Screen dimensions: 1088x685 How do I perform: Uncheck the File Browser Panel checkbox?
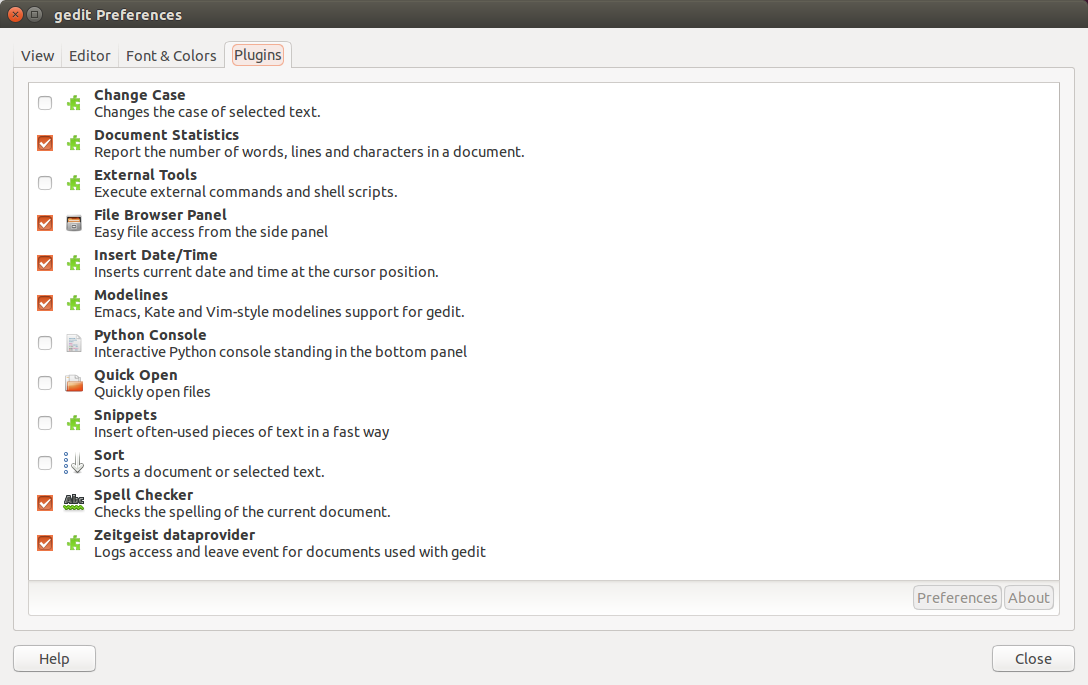click(x=45, y=223)
